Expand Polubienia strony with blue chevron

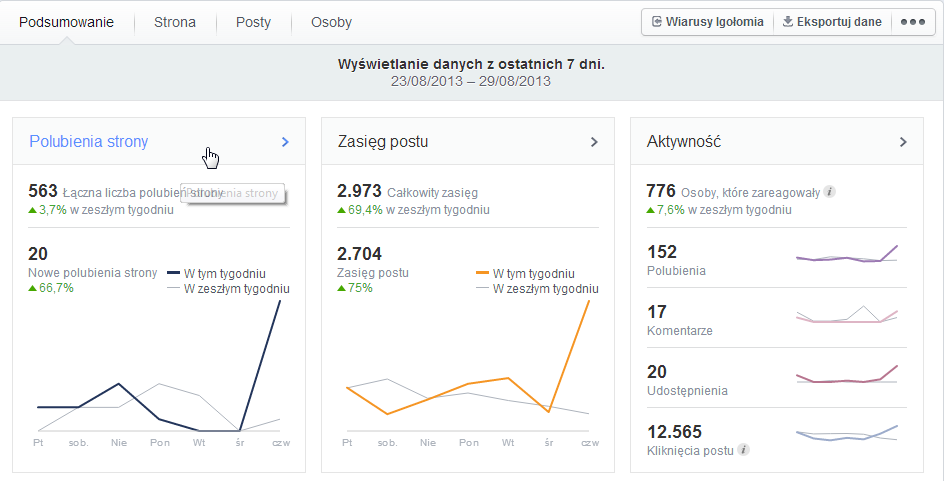click(x=285, y=142)
